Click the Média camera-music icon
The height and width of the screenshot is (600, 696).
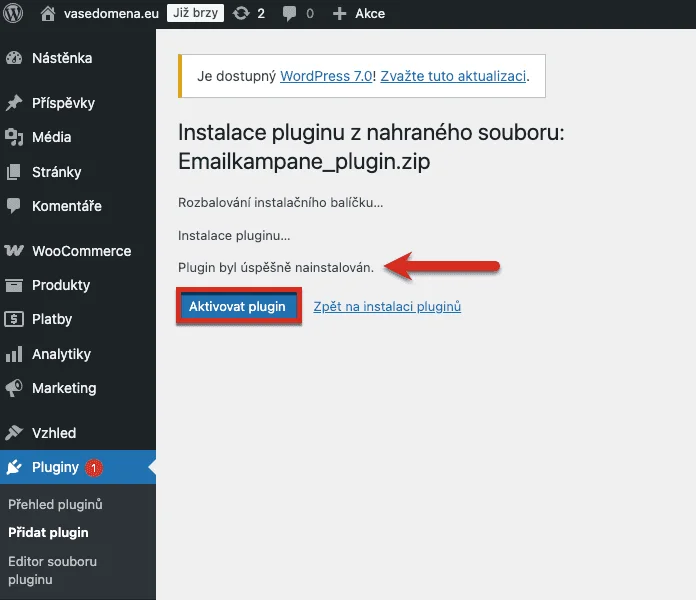pos(14,137)
